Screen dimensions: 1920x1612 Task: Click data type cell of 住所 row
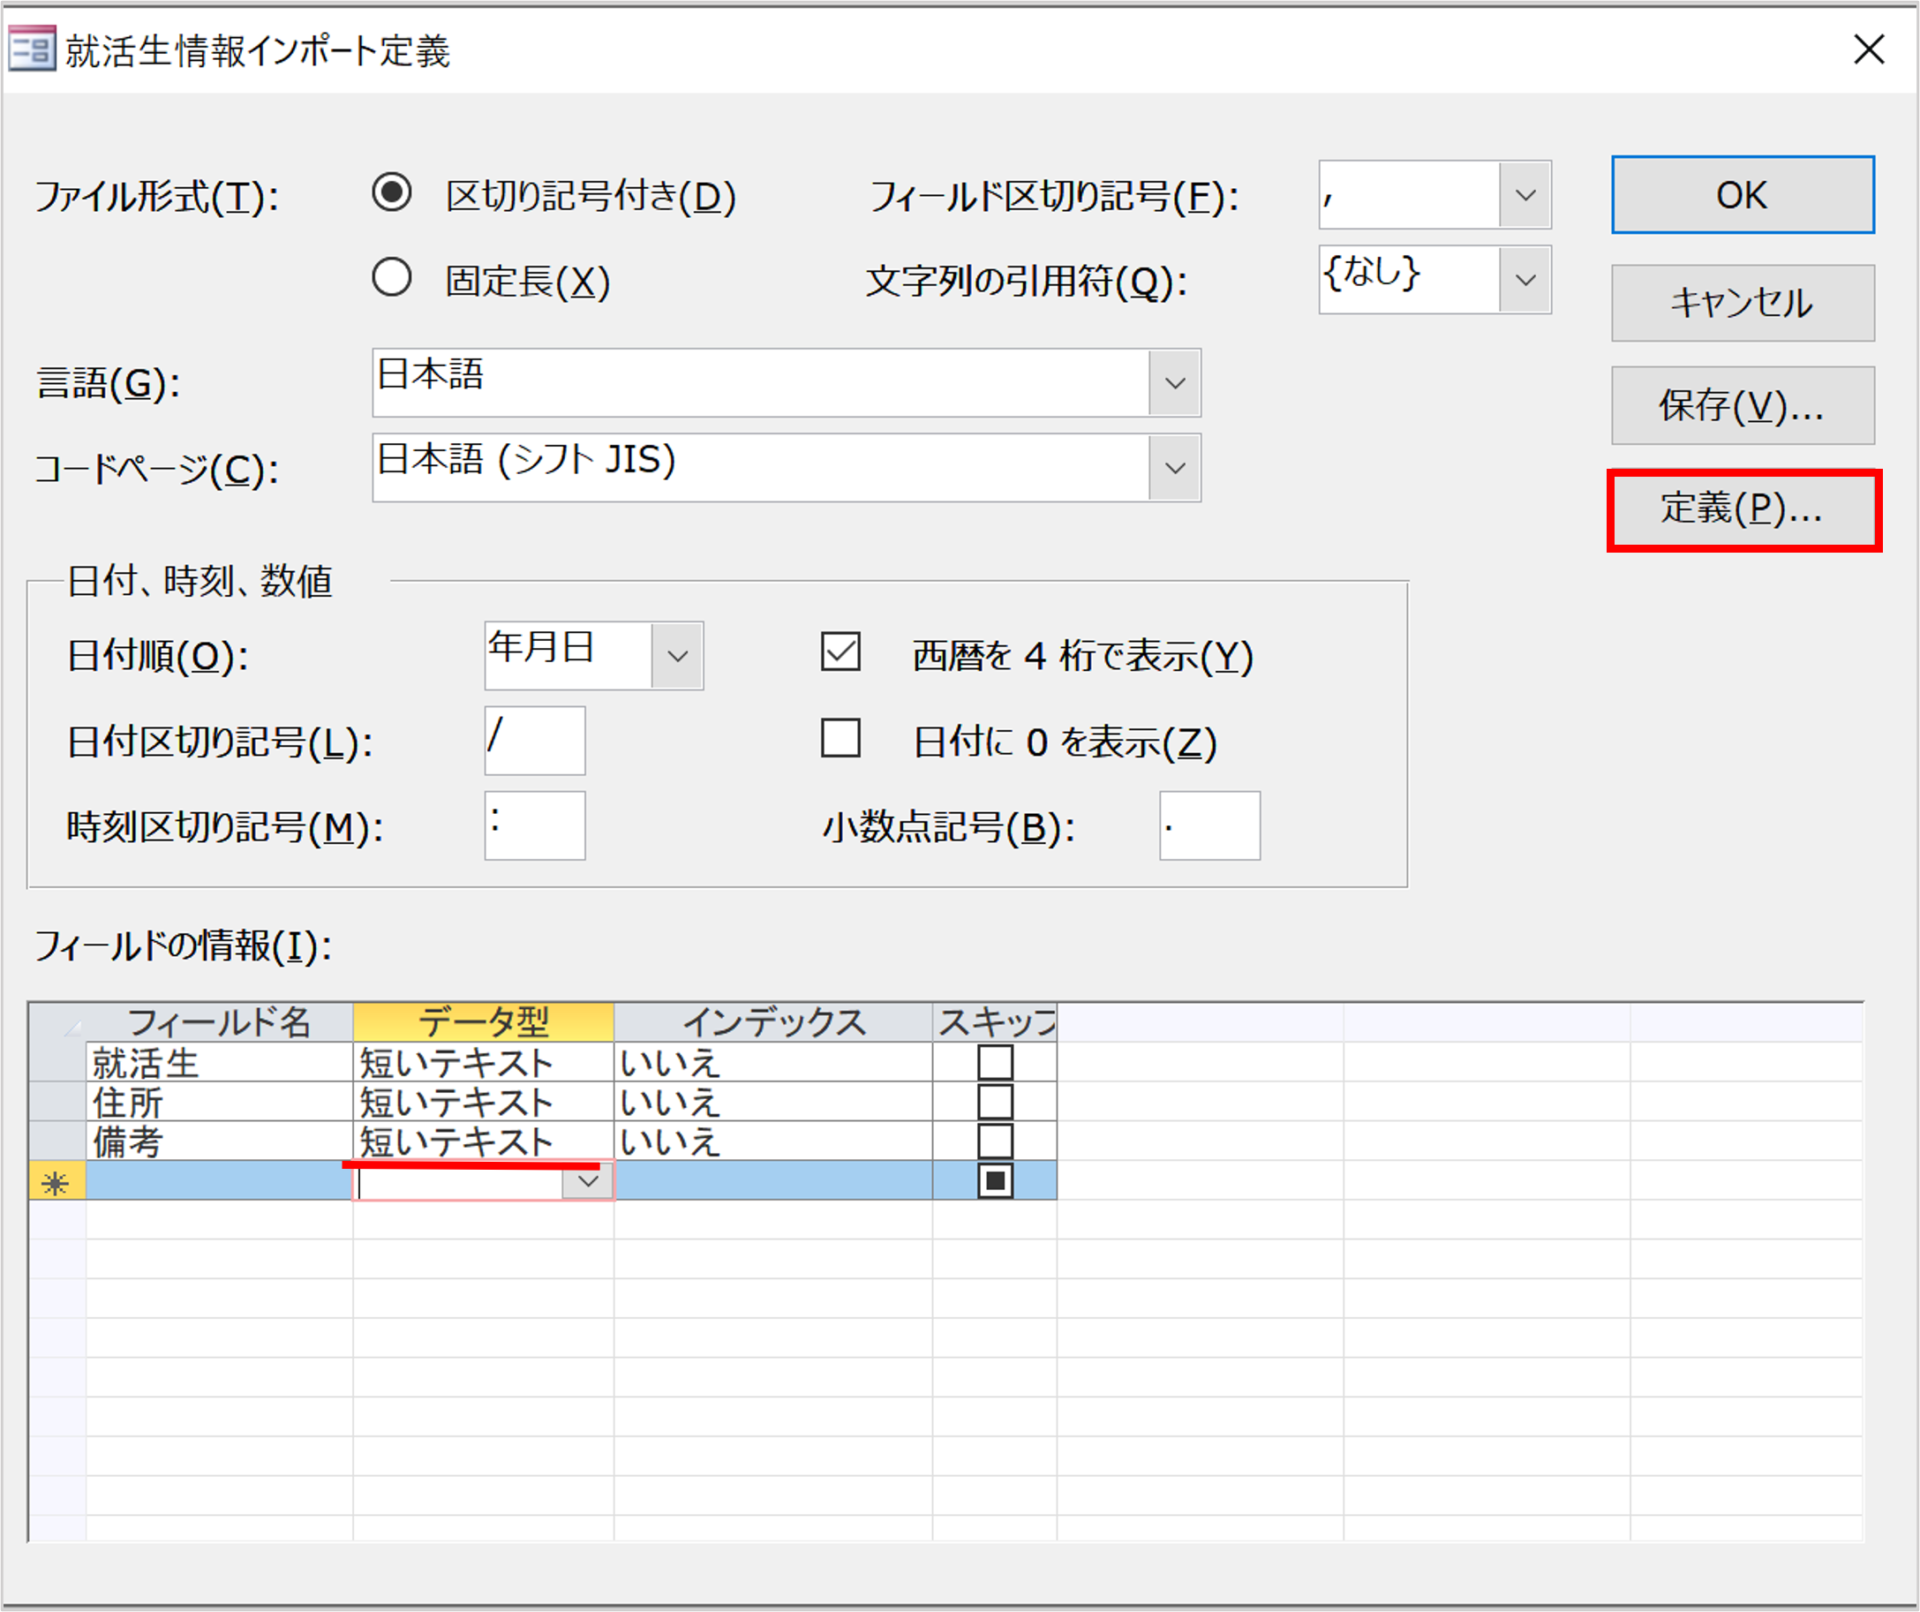pos(483,1101)
